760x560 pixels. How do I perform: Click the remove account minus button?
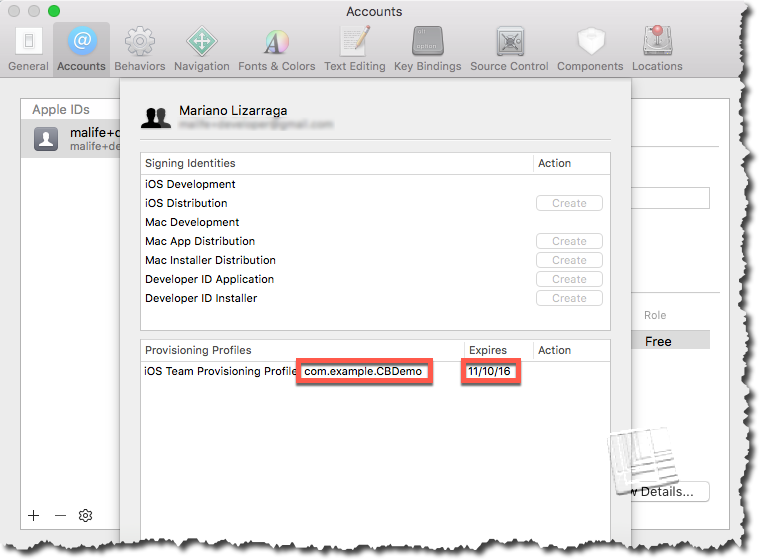(x=60, y=515)
